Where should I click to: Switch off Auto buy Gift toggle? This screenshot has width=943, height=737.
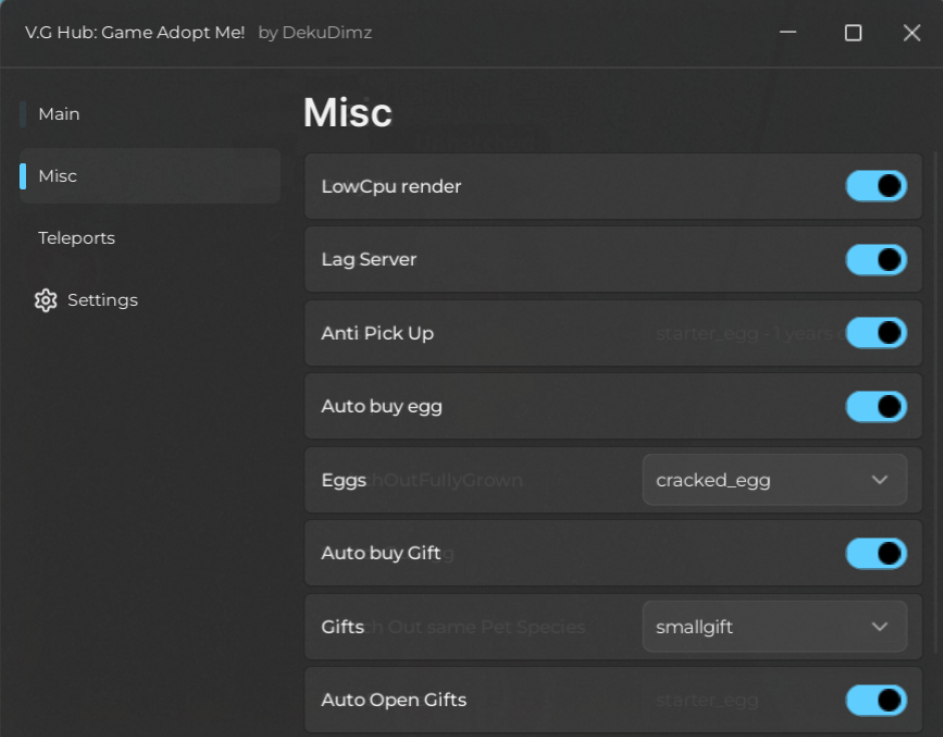pyautogui.click(x=876, y=553)
